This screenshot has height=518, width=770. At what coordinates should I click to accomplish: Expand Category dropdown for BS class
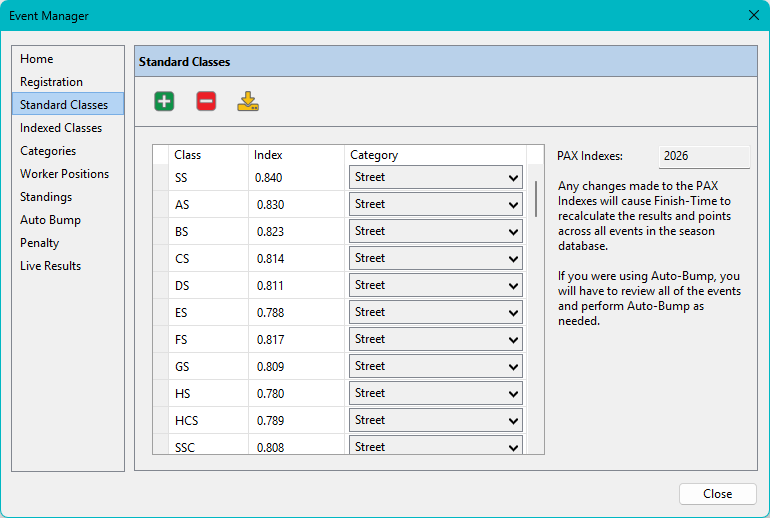[436, 231]
